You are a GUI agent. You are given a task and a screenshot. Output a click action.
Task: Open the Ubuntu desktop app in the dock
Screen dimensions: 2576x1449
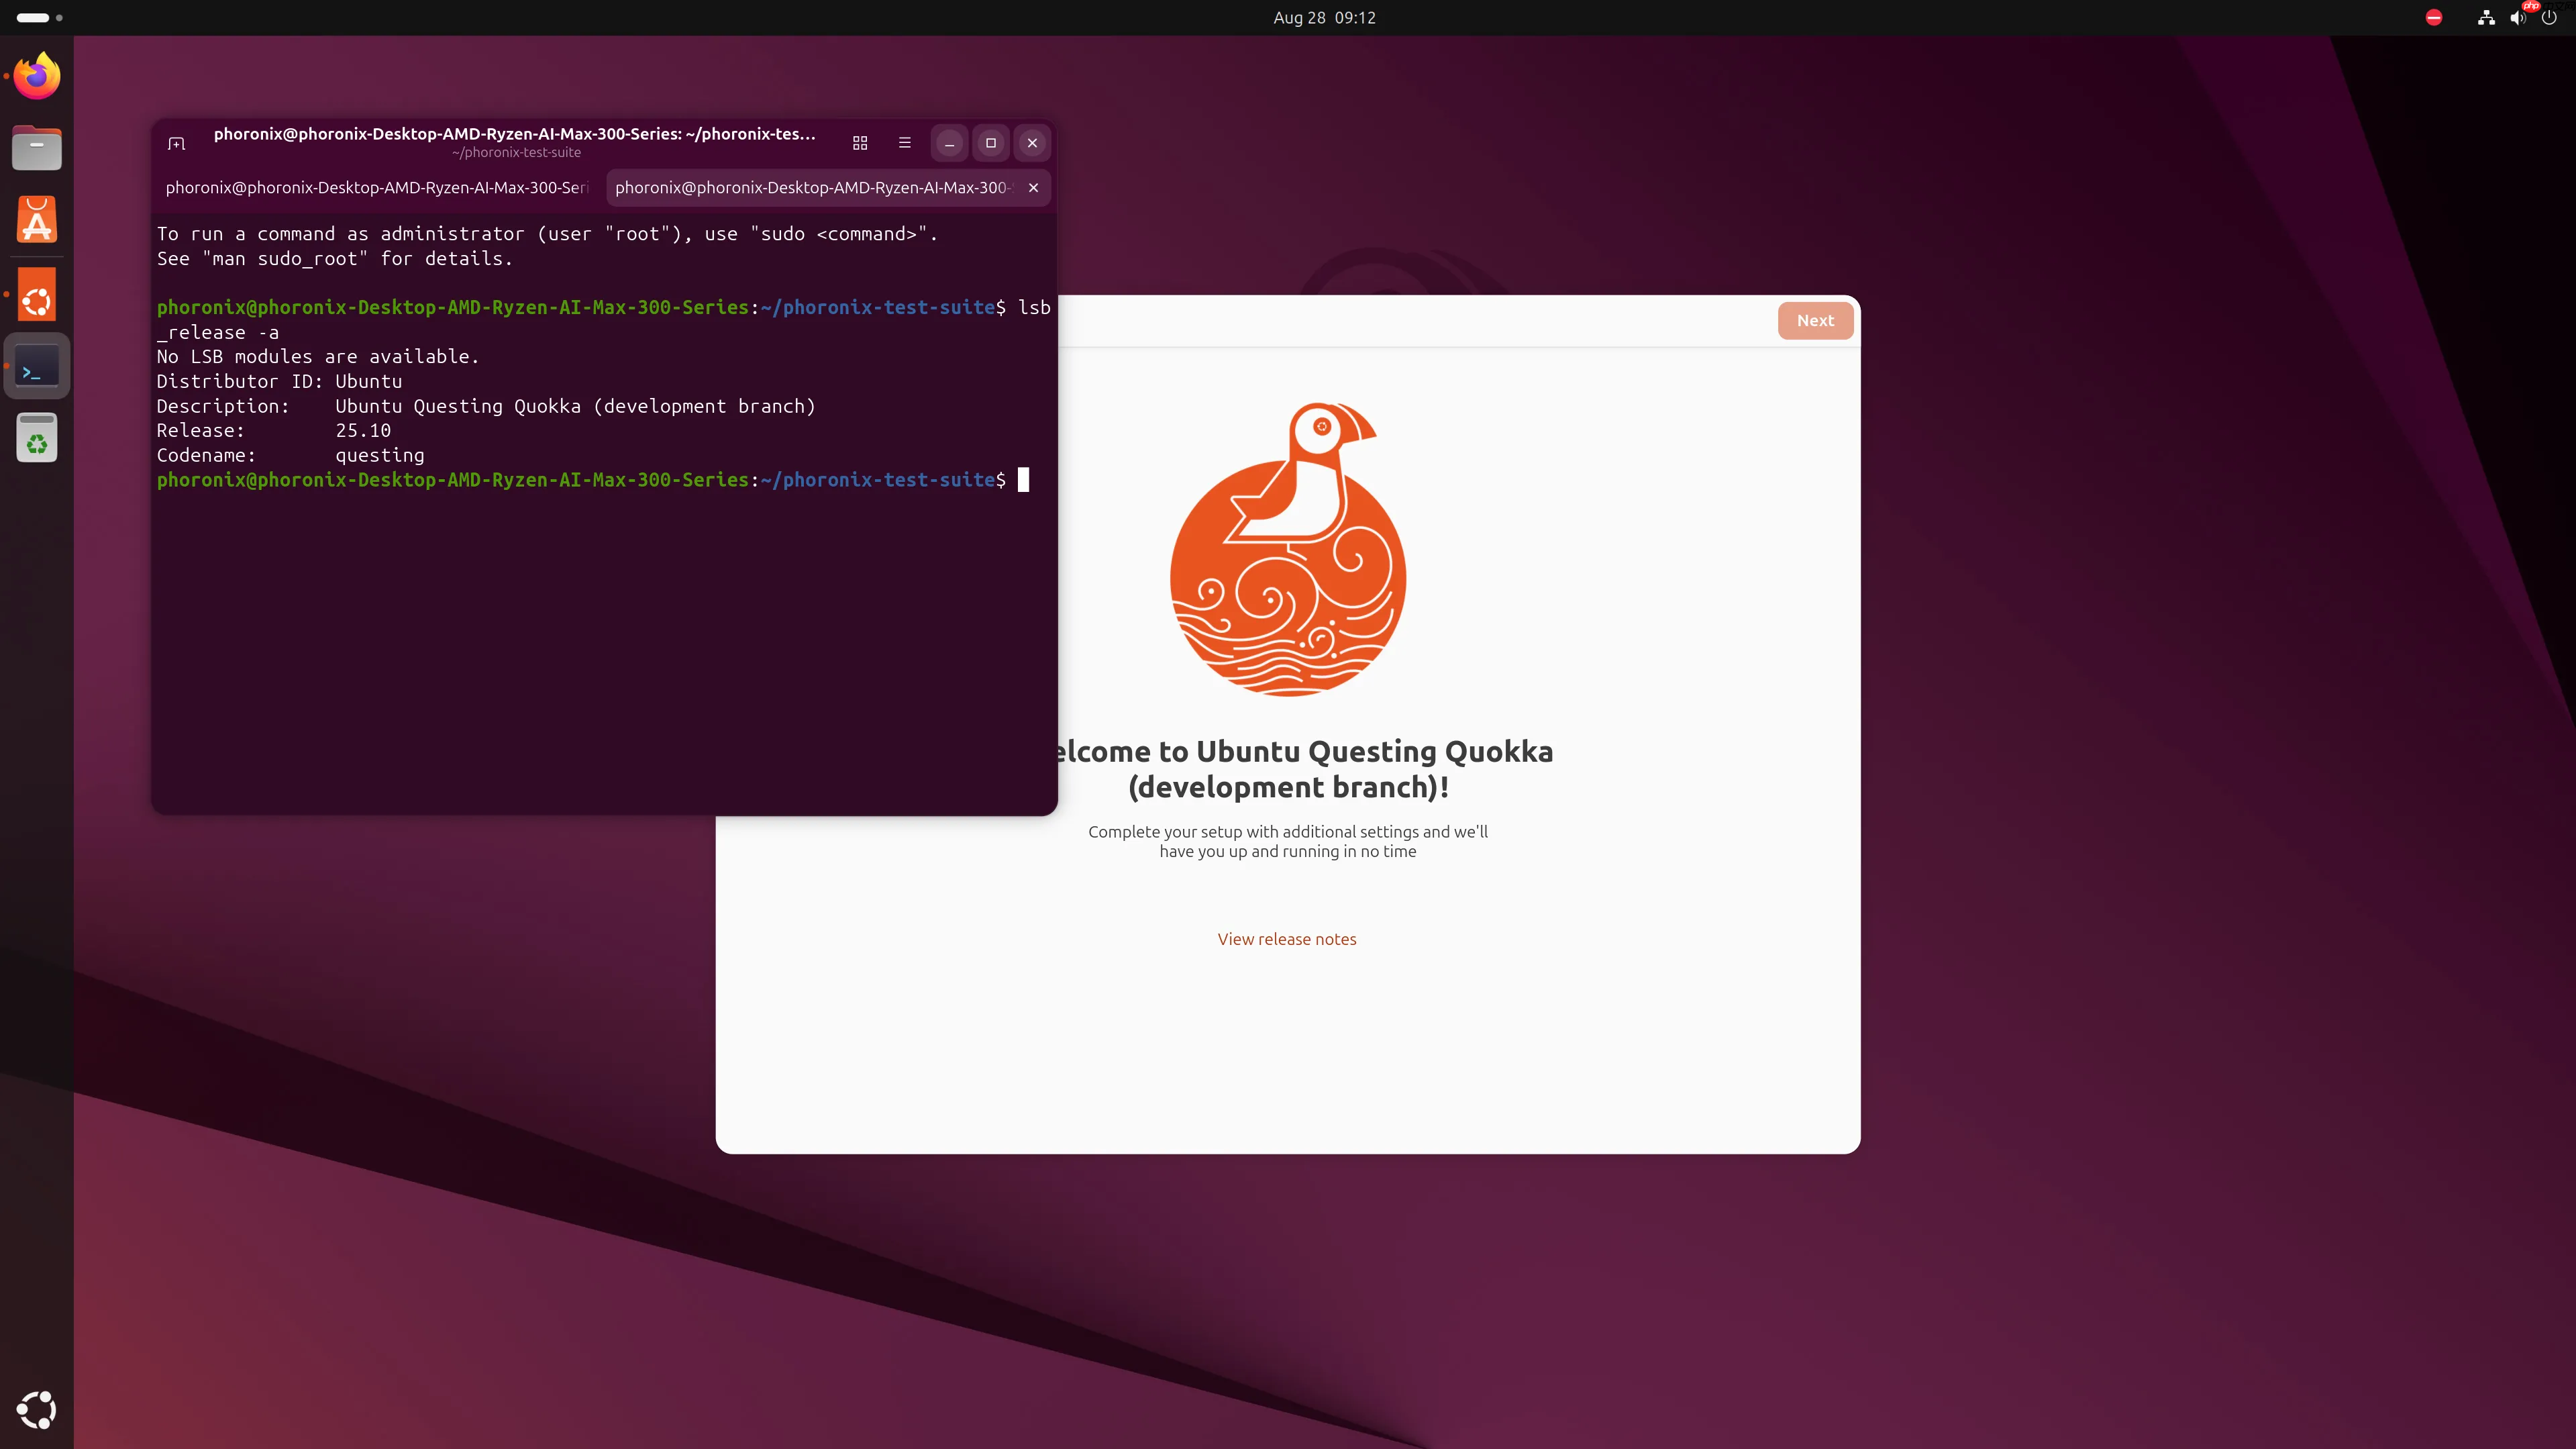coord(36,293)
